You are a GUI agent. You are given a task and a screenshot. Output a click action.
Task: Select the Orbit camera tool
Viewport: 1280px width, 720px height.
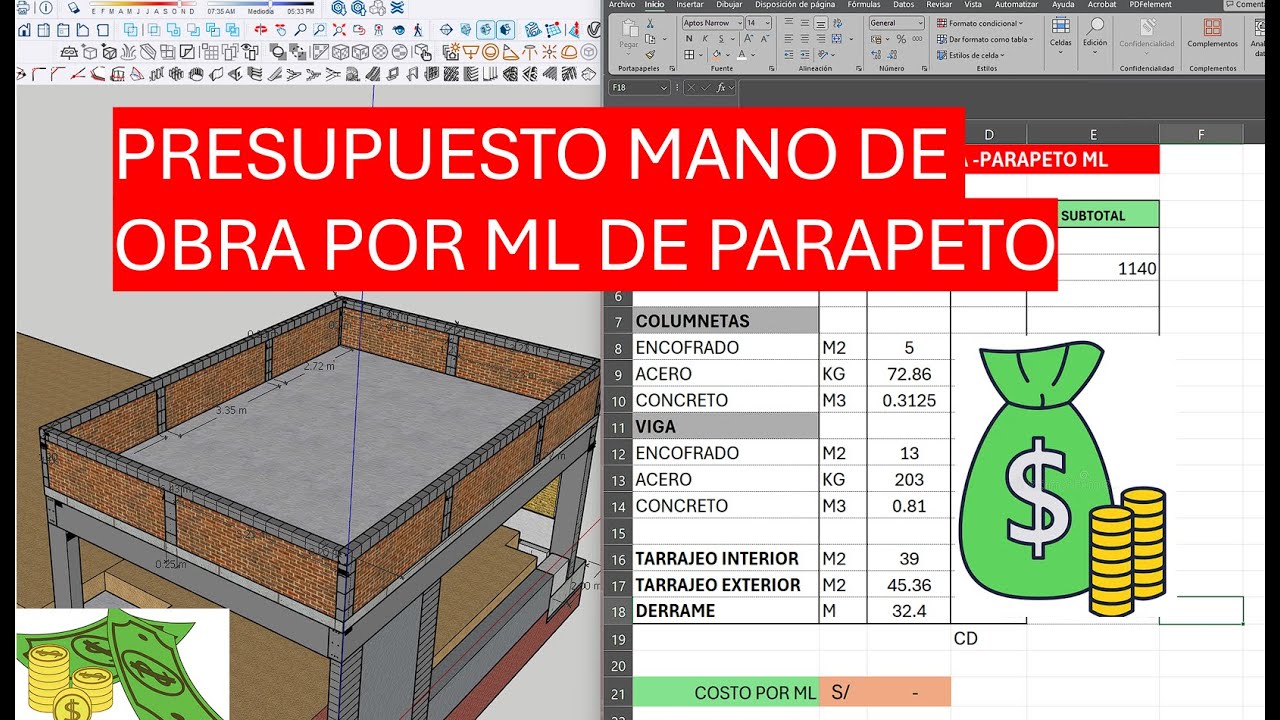point(261,30)
